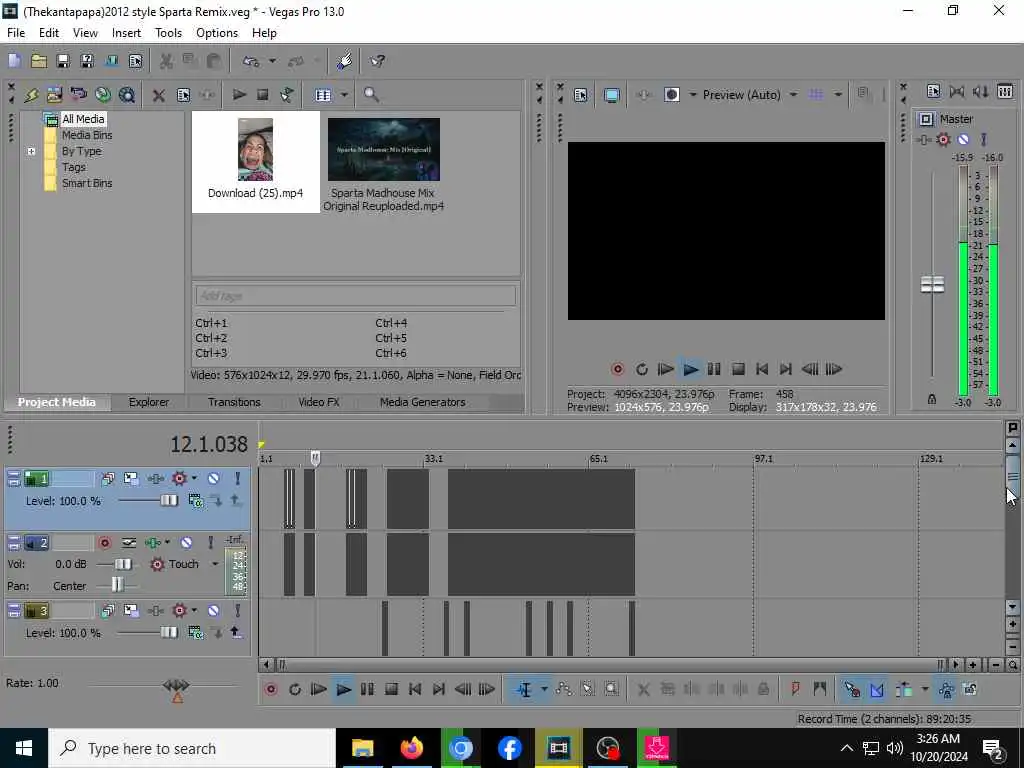Switch to the Transitions tab
This screenshot has height=768, width=1024.
[x=234, y=402]
